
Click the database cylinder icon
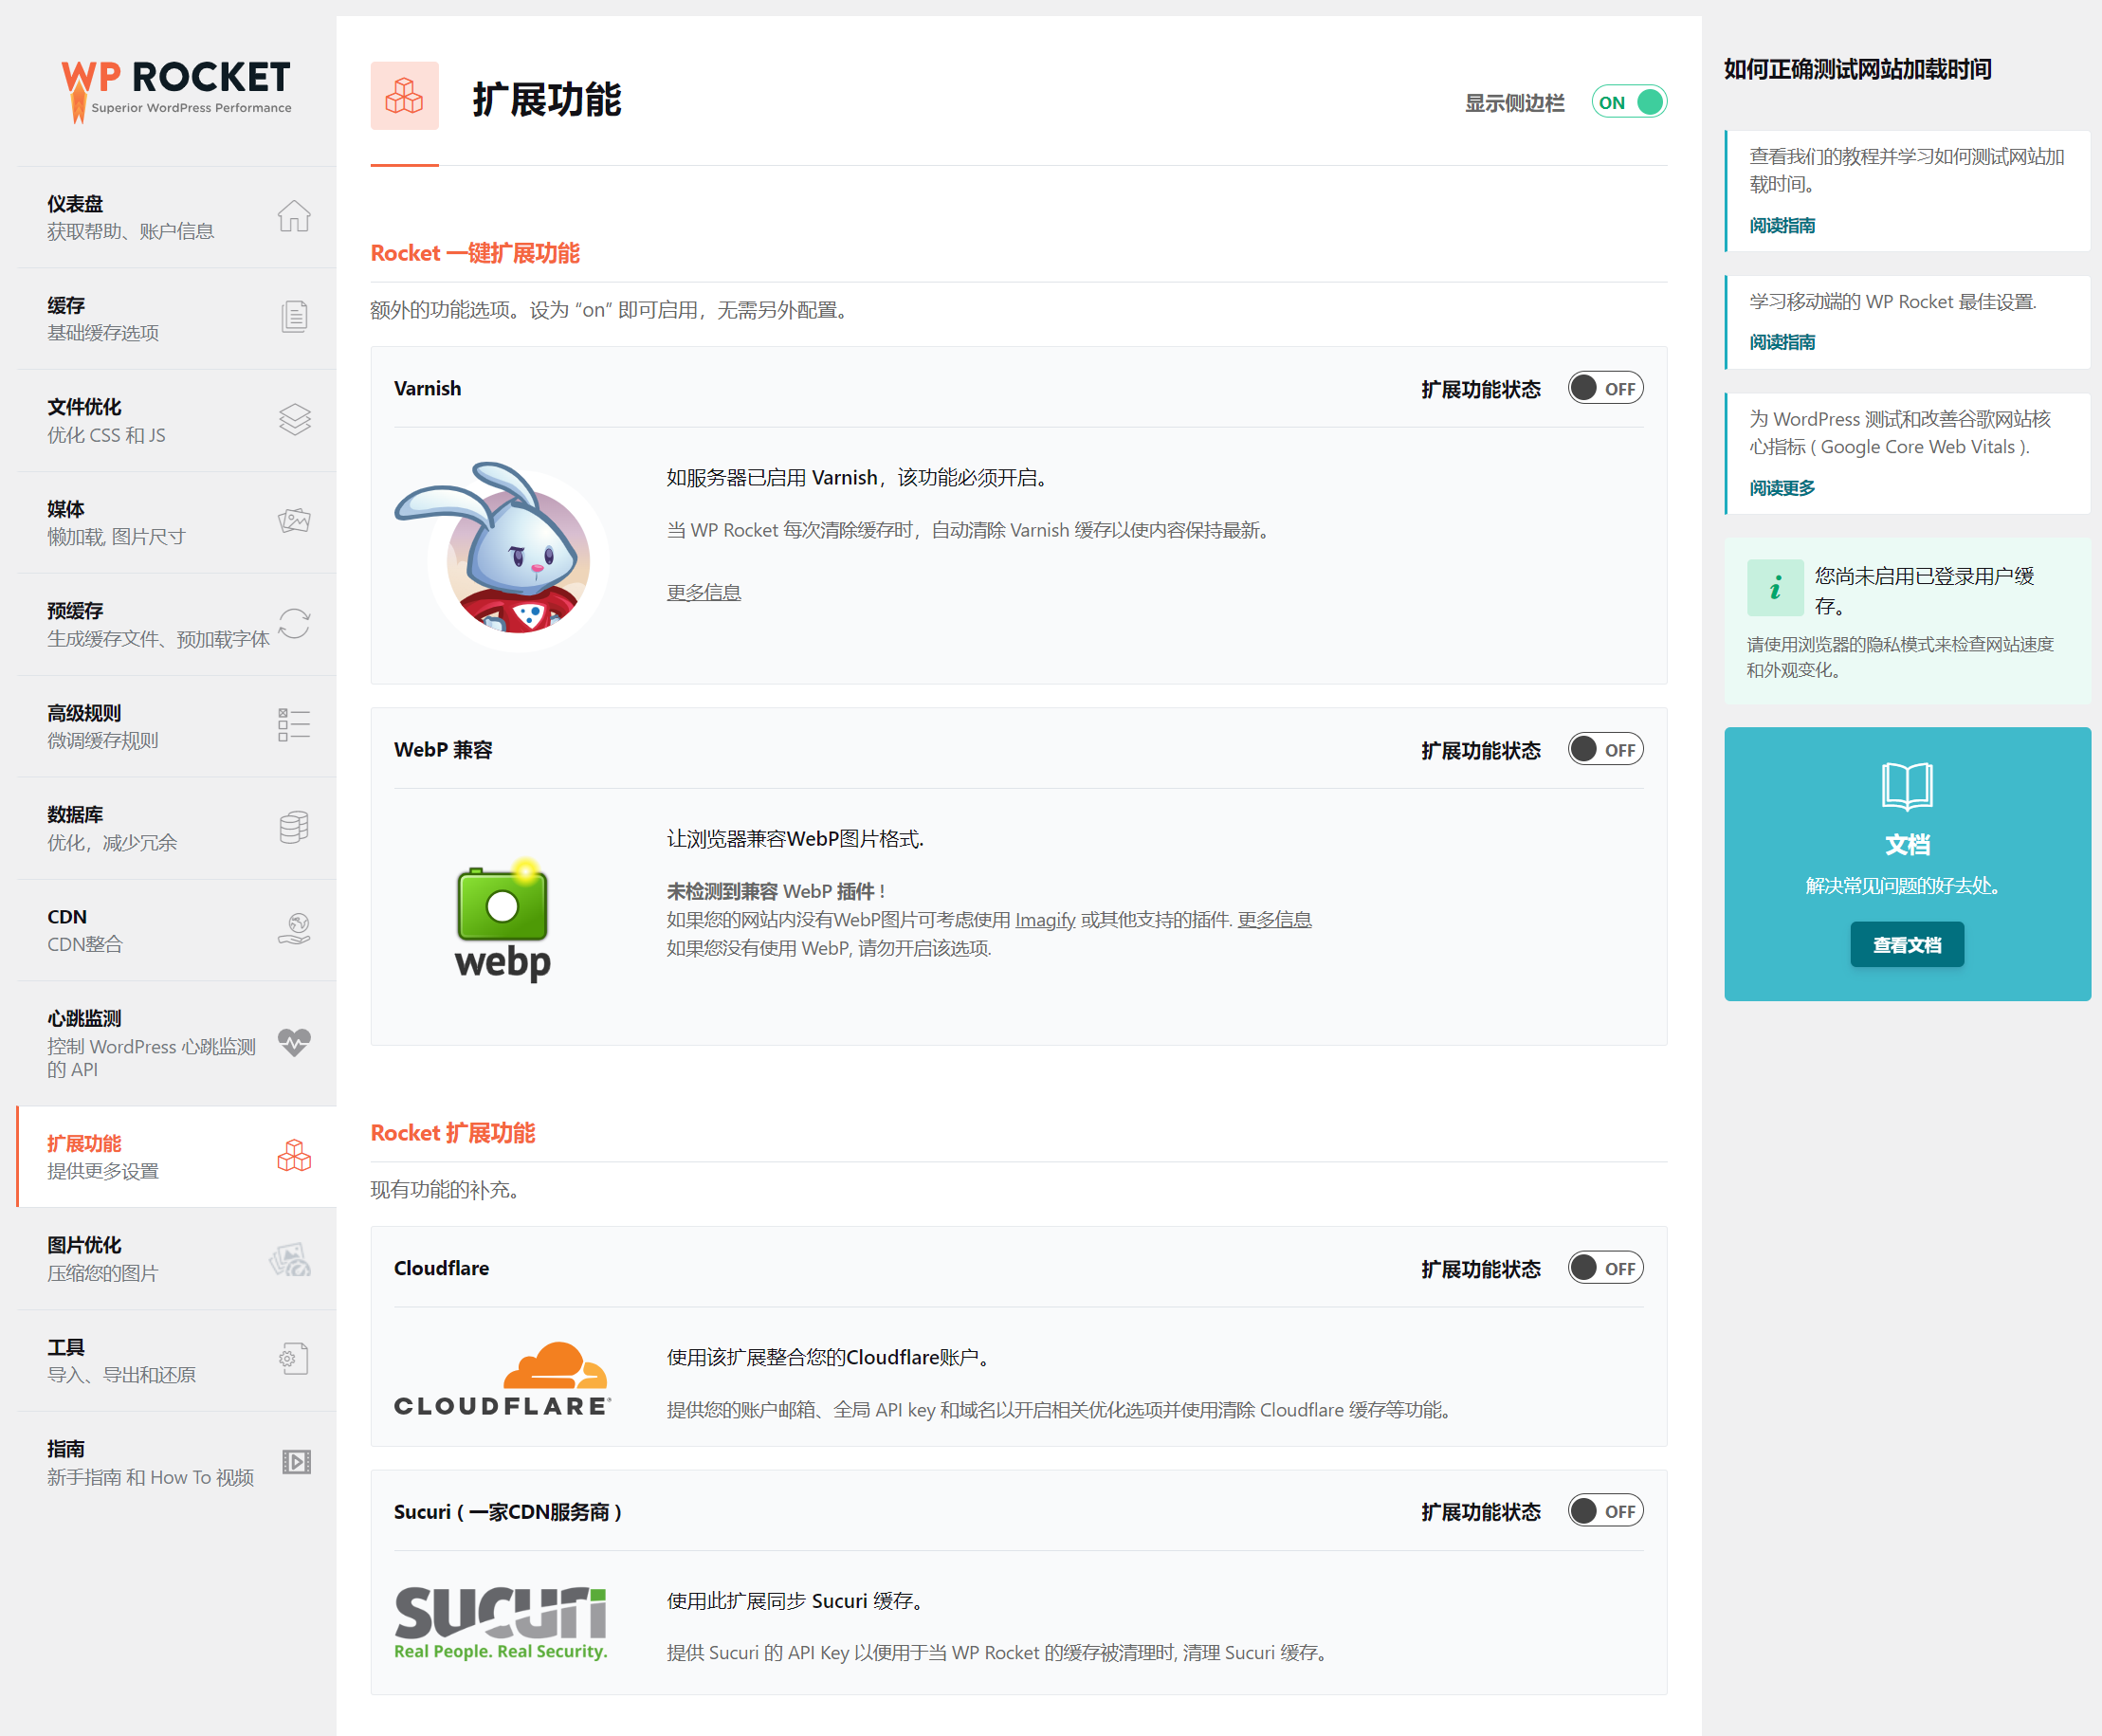294,827
